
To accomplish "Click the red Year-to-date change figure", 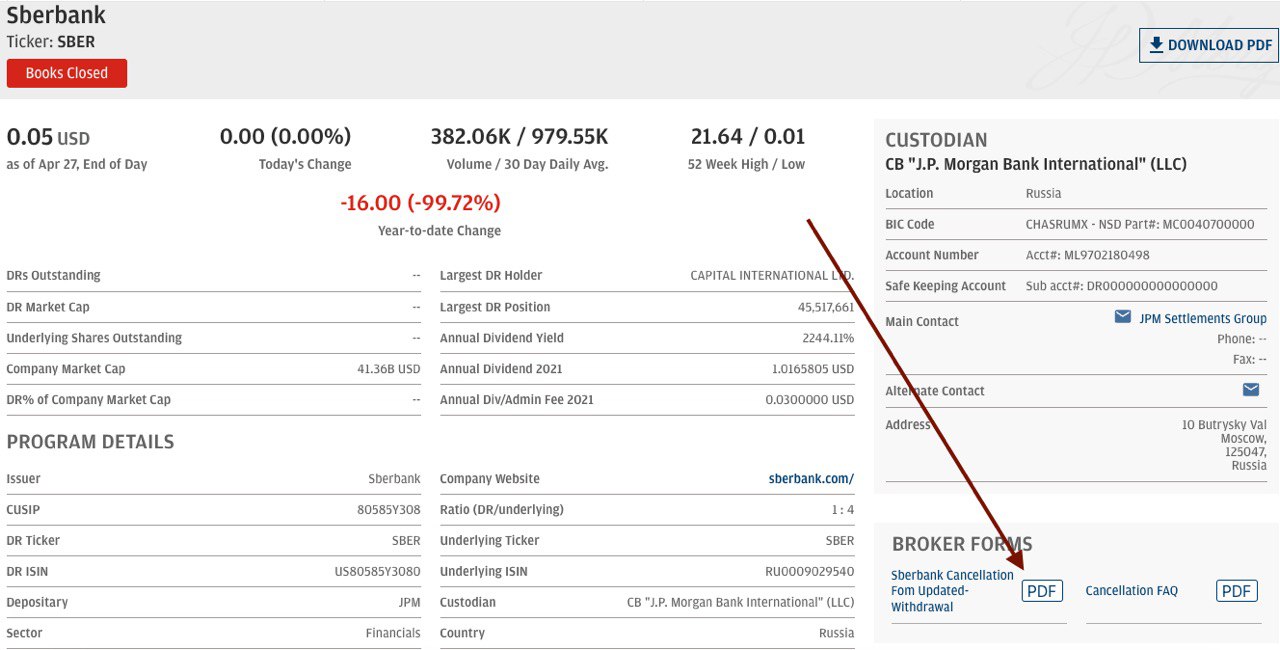I will tap(420, 203).
